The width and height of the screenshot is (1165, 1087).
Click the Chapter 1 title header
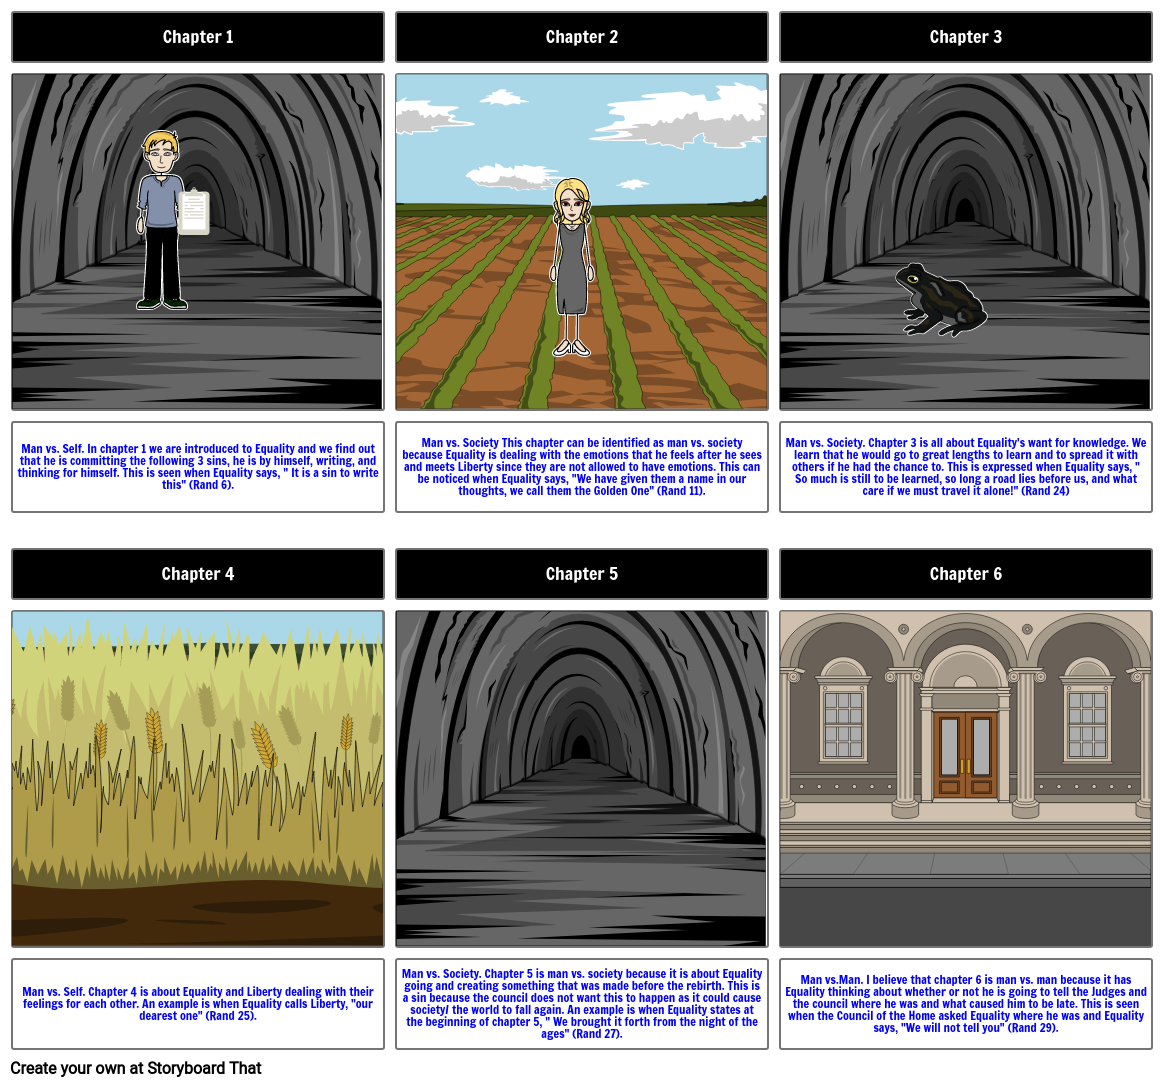click(197, 37)
